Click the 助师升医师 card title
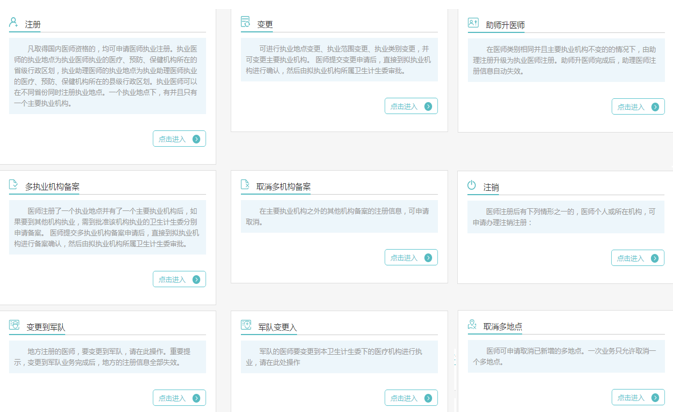 [x=505, y=25]
